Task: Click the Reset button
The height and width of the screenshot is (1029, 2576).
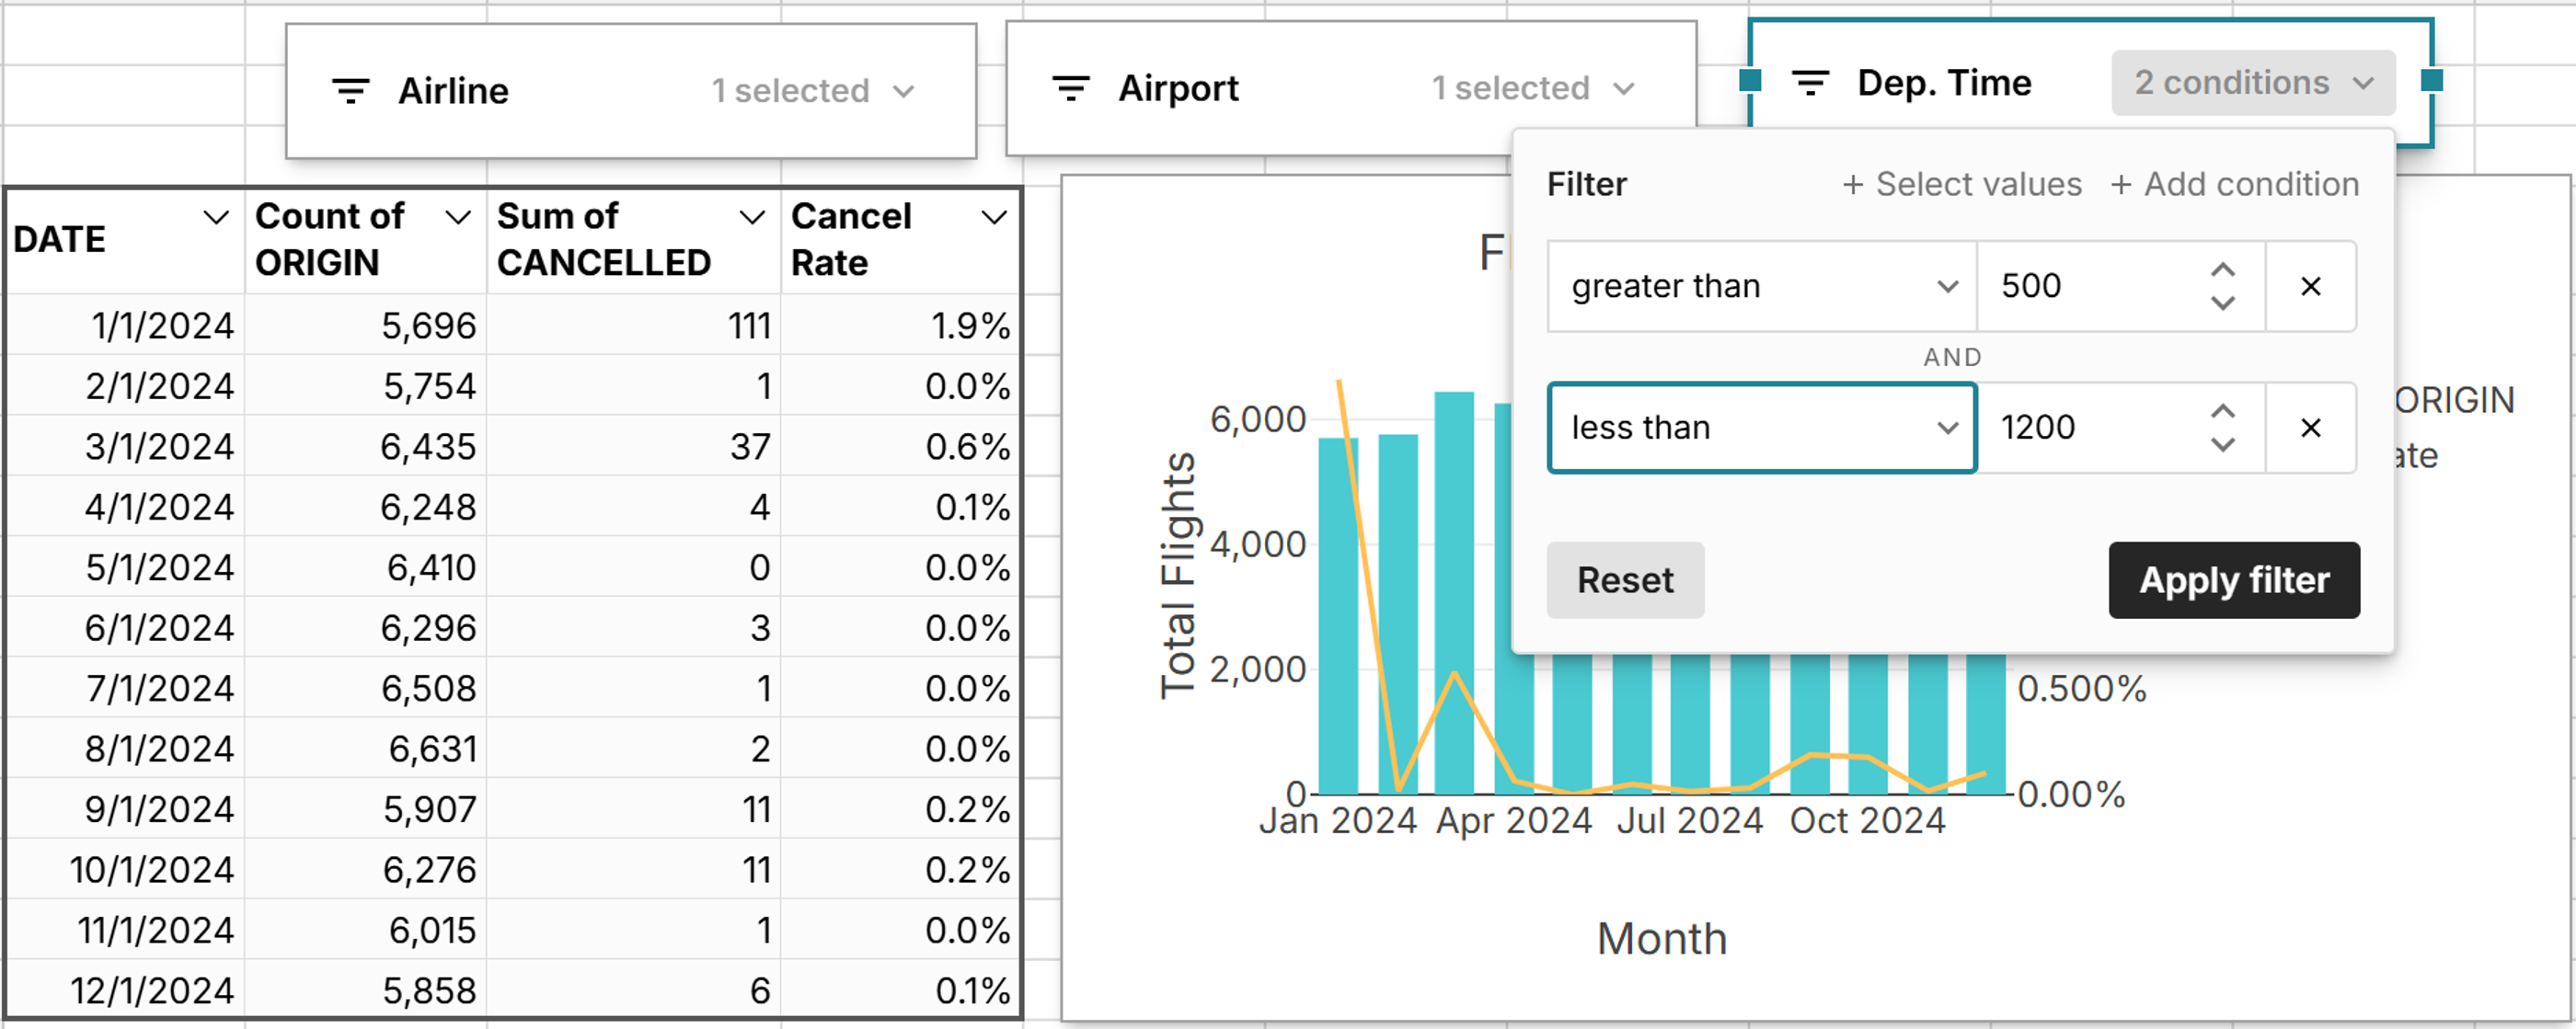Action: (x=1624, y=580)
